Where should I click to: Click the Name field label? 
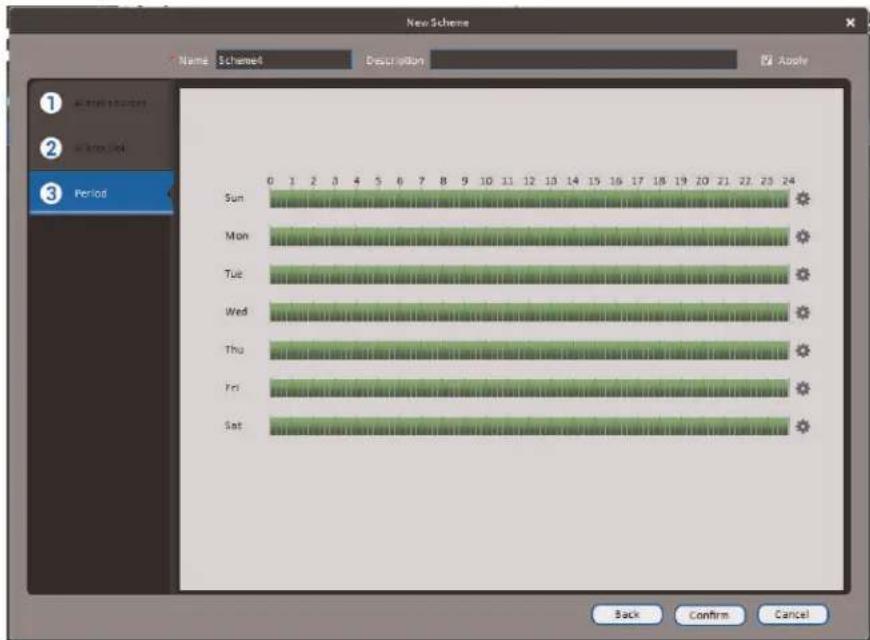[x=193, y=61]
